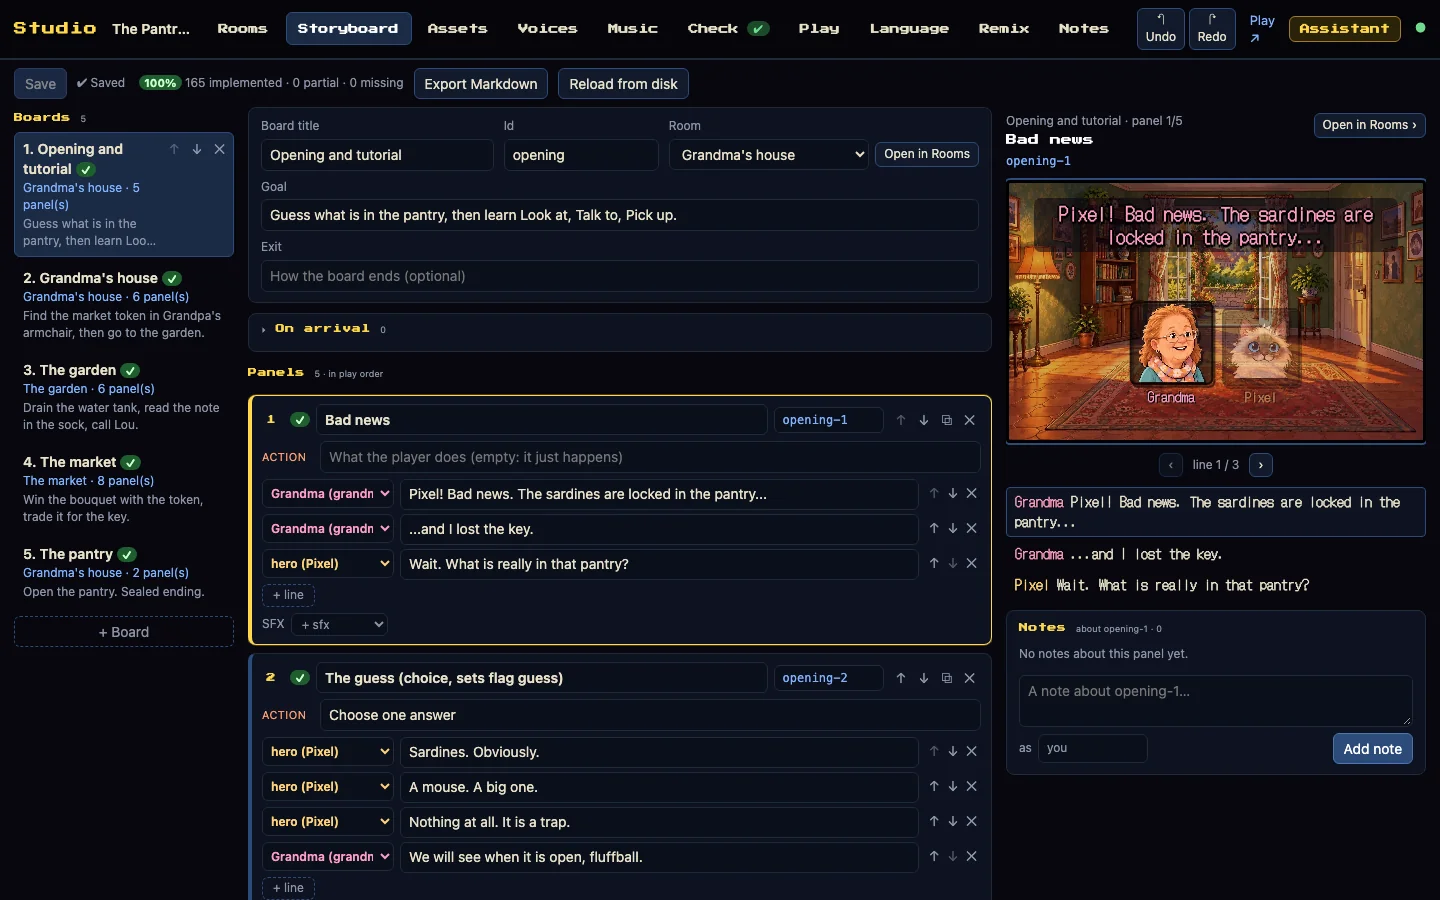
Task: Open the Music tab
Action: [x=632, y=29]
